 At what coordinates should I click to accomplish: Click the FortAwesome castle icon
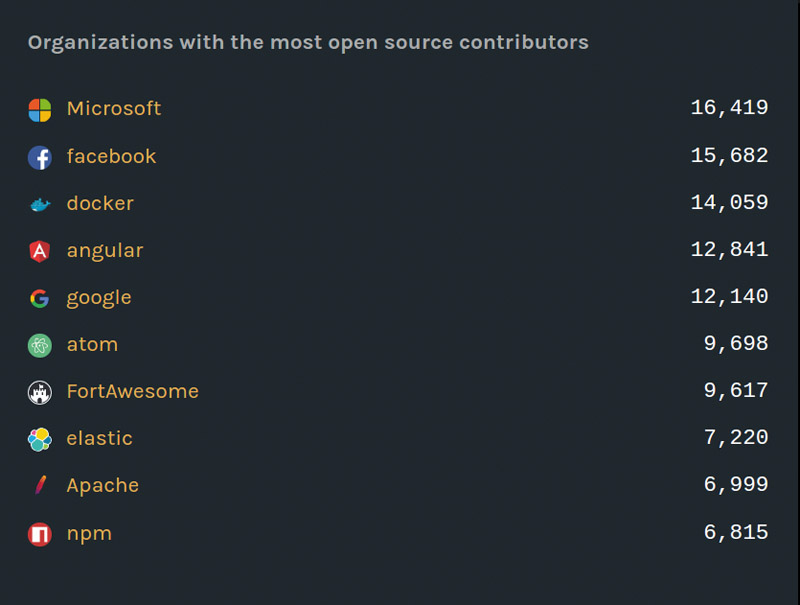pos(40,392)
